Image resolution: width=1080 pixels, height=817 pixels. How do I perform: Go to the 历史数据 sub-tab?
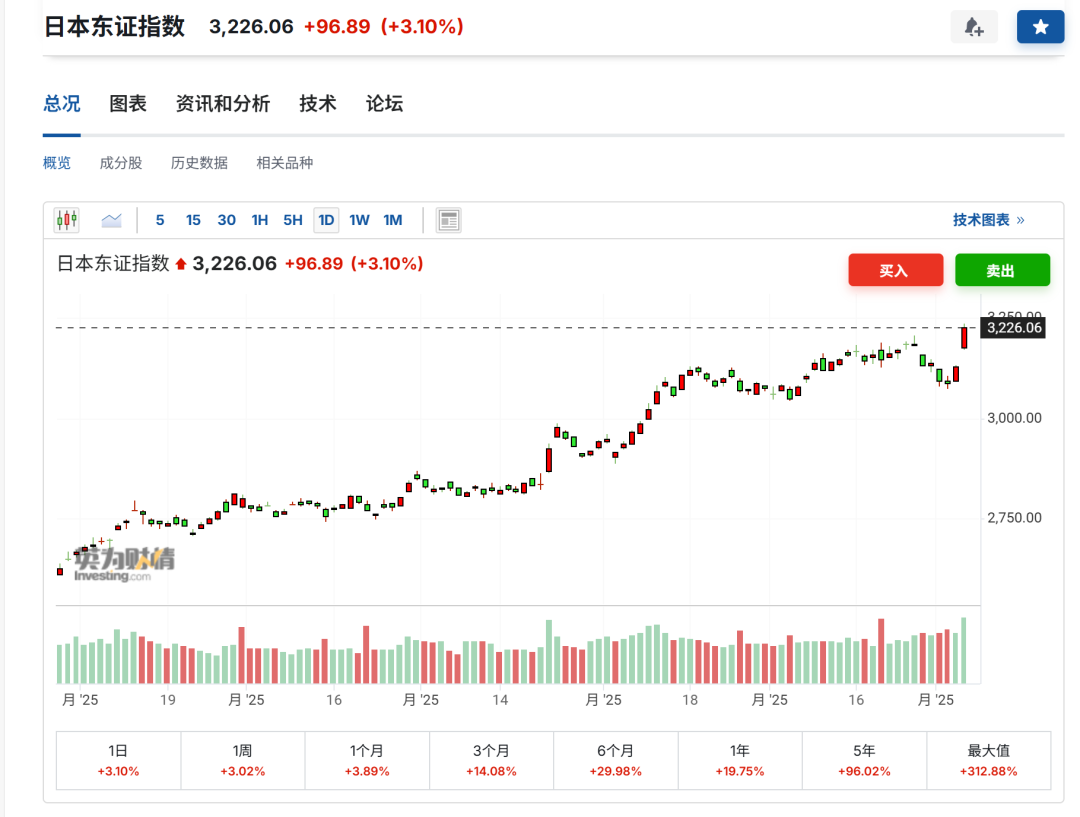point(199,163)
